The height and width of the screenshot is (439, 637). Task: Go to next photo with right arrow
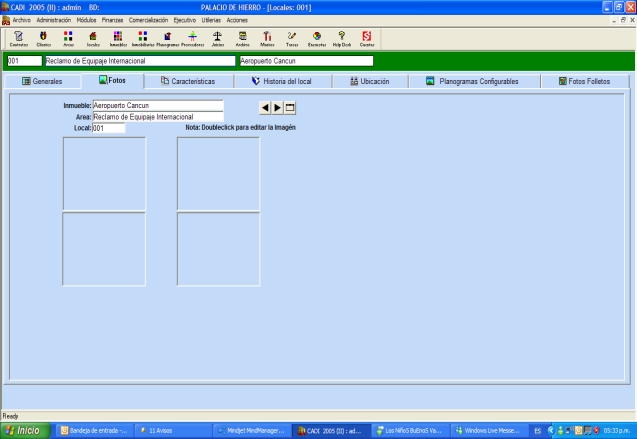[278, 107]
